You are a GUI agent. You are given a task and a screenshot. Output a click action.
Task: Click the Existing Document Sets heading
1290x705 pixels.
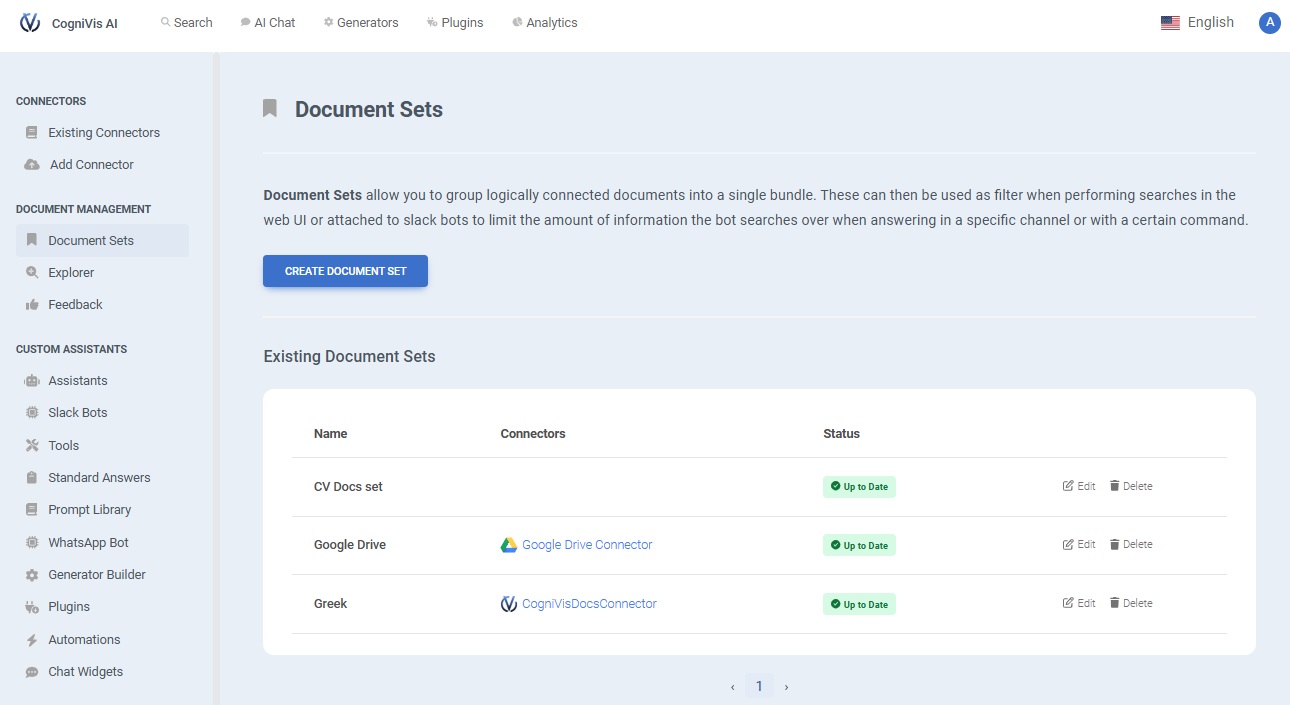(x=349, y=356)
